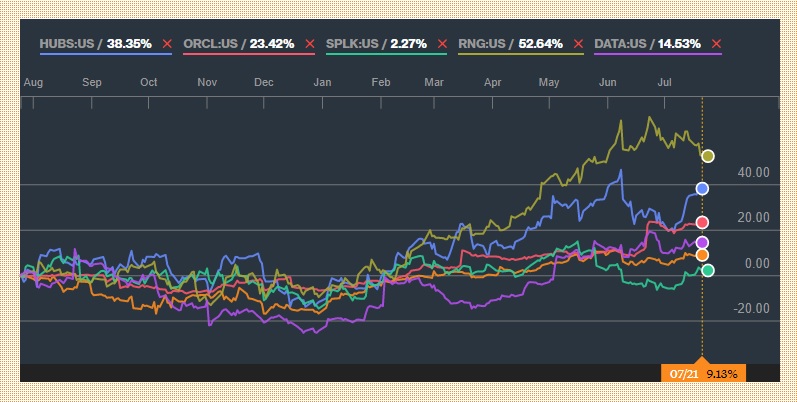Screen dimensions: 797x402
Task: Click the HUBS:US 38.35% legend label
Action: coord(96,44)
